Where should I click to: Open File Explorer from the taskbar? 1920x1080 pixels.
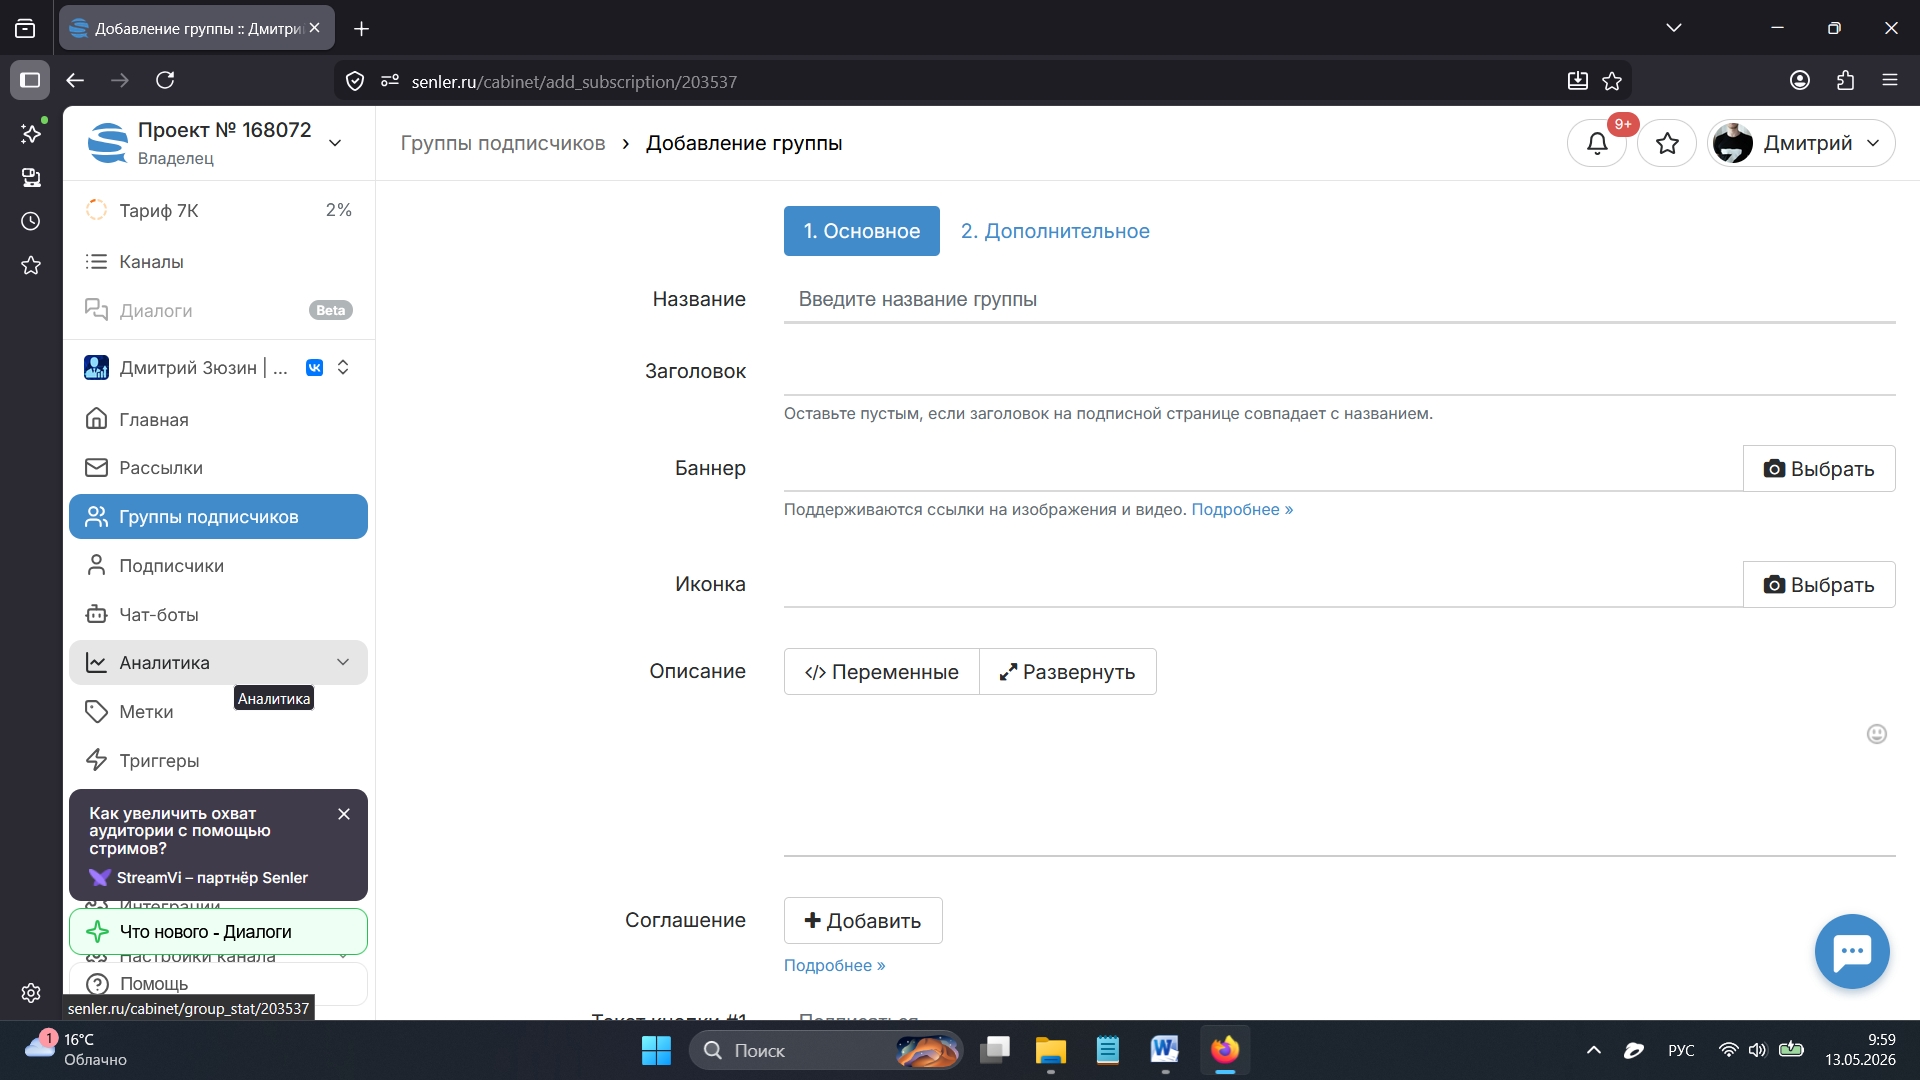pyautogui.click(x=1050, y=1050)
